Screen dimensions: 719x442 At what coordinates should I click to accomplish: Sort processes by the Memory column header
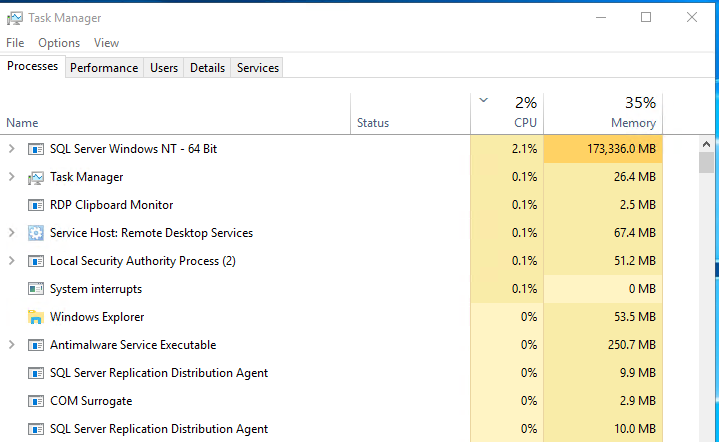tap(603, 113)
